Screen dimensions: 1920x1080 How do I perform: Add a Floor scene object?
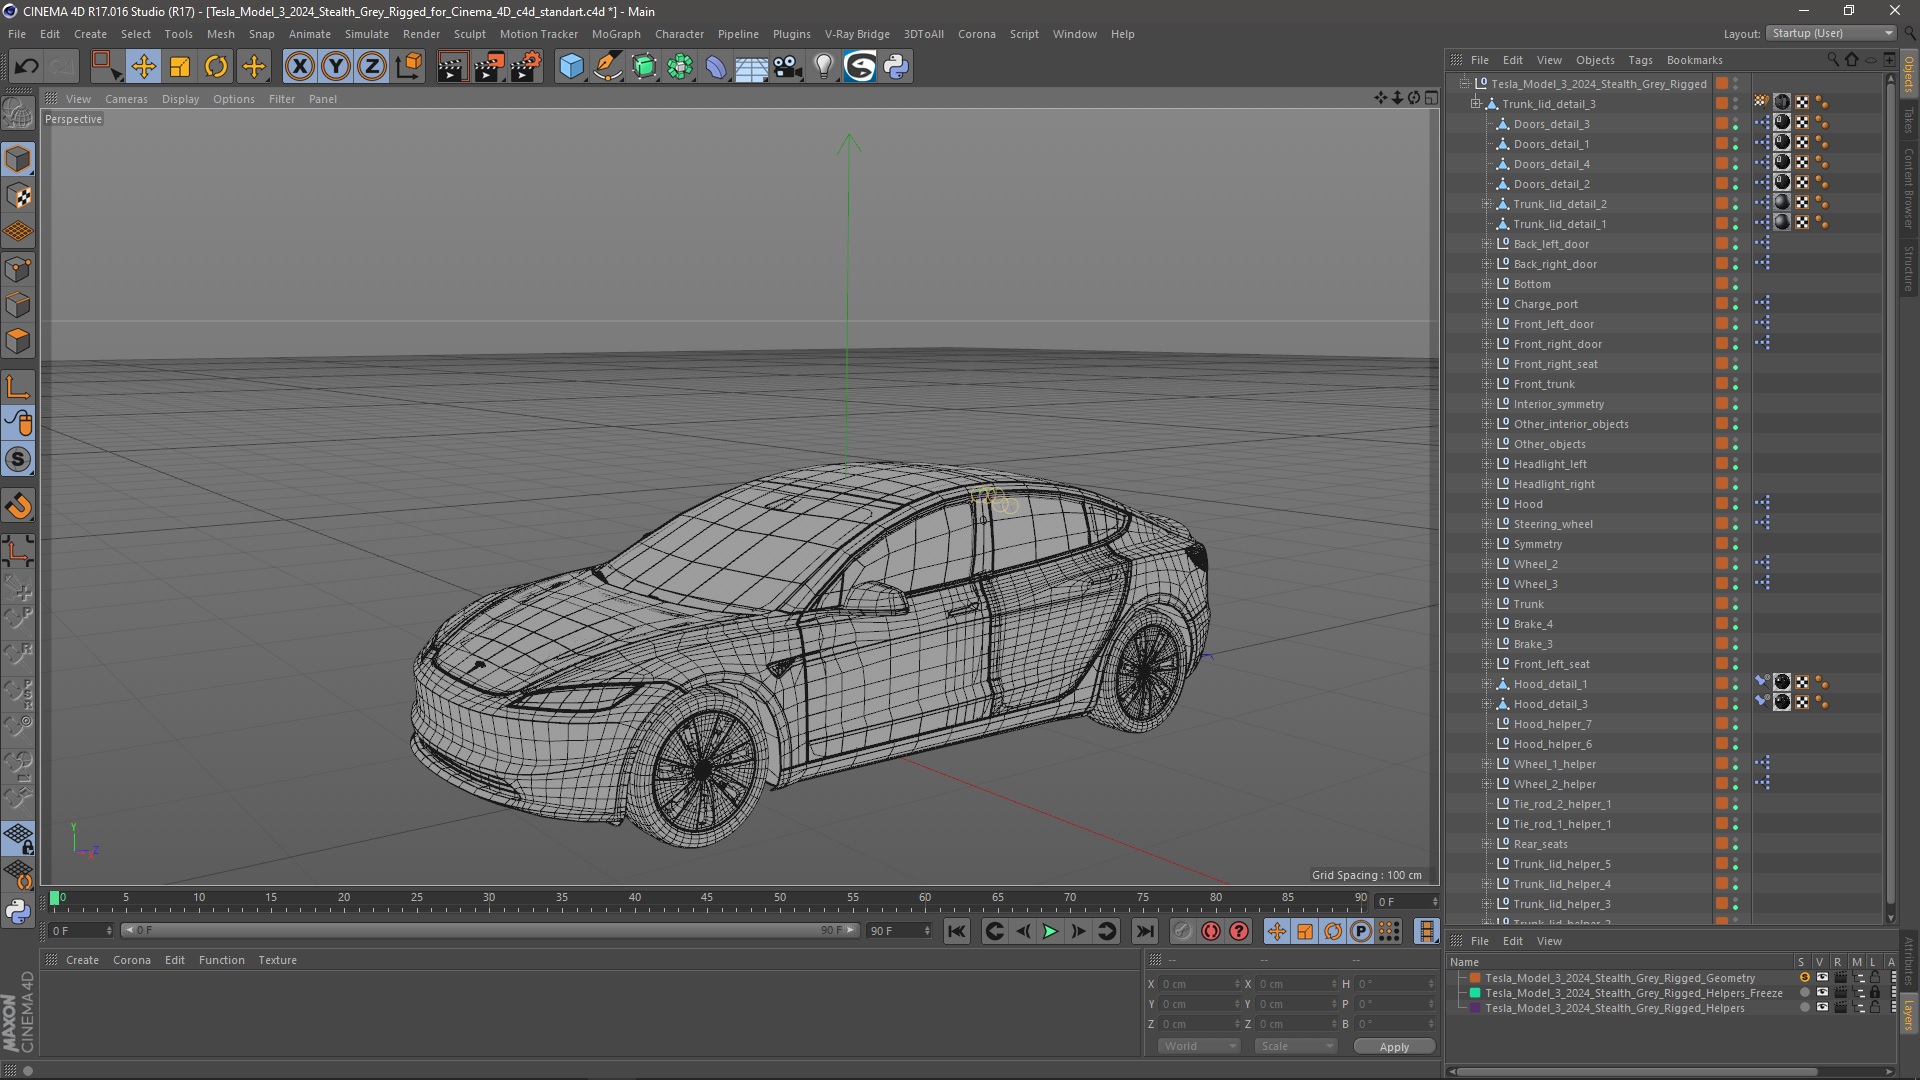pyautogui.click(x=752, y=67)
